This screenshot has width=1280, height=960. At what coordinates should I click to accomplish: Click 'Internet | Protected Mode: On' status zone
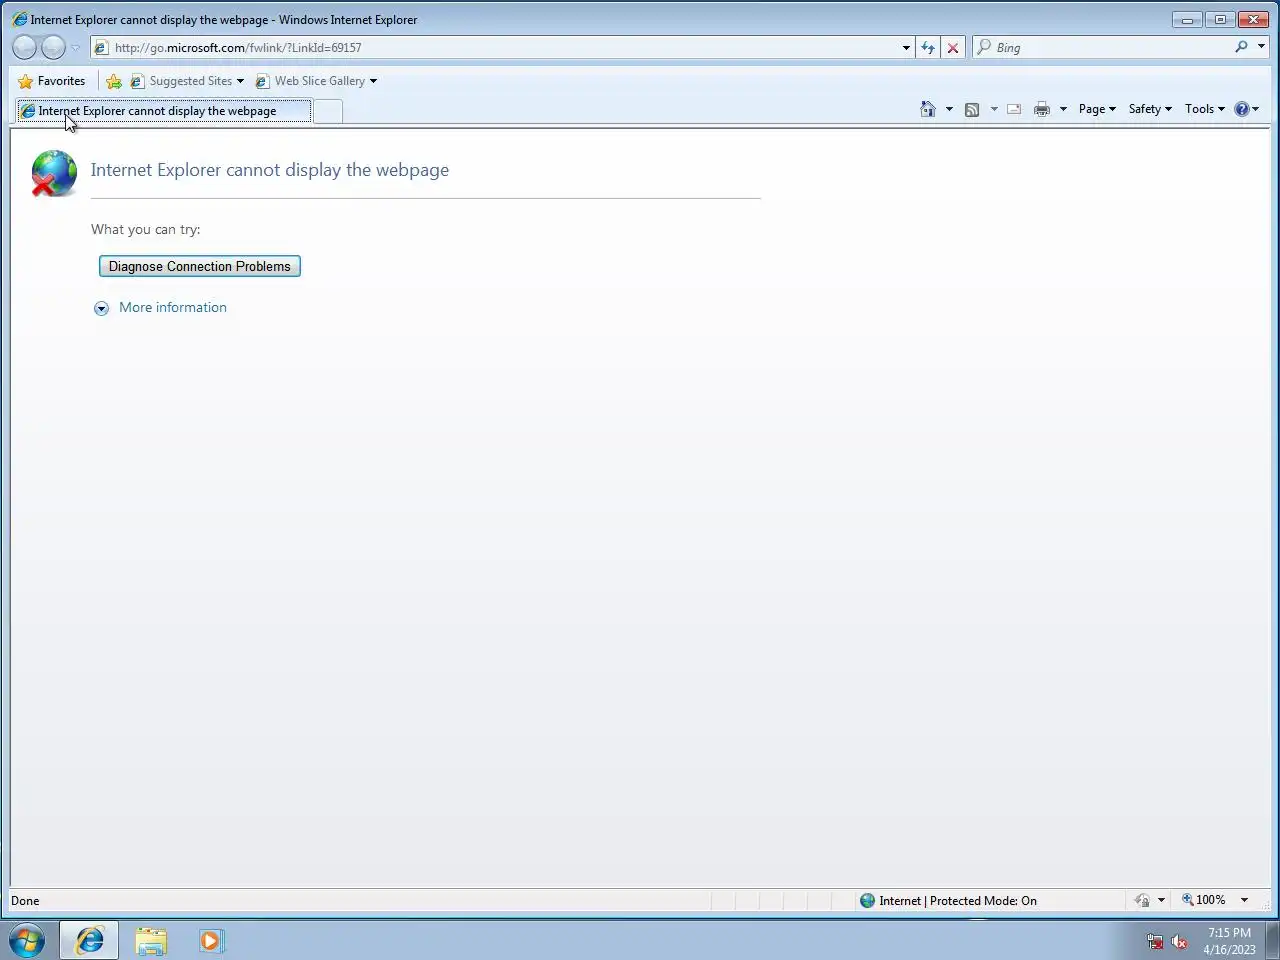(948, 900)
